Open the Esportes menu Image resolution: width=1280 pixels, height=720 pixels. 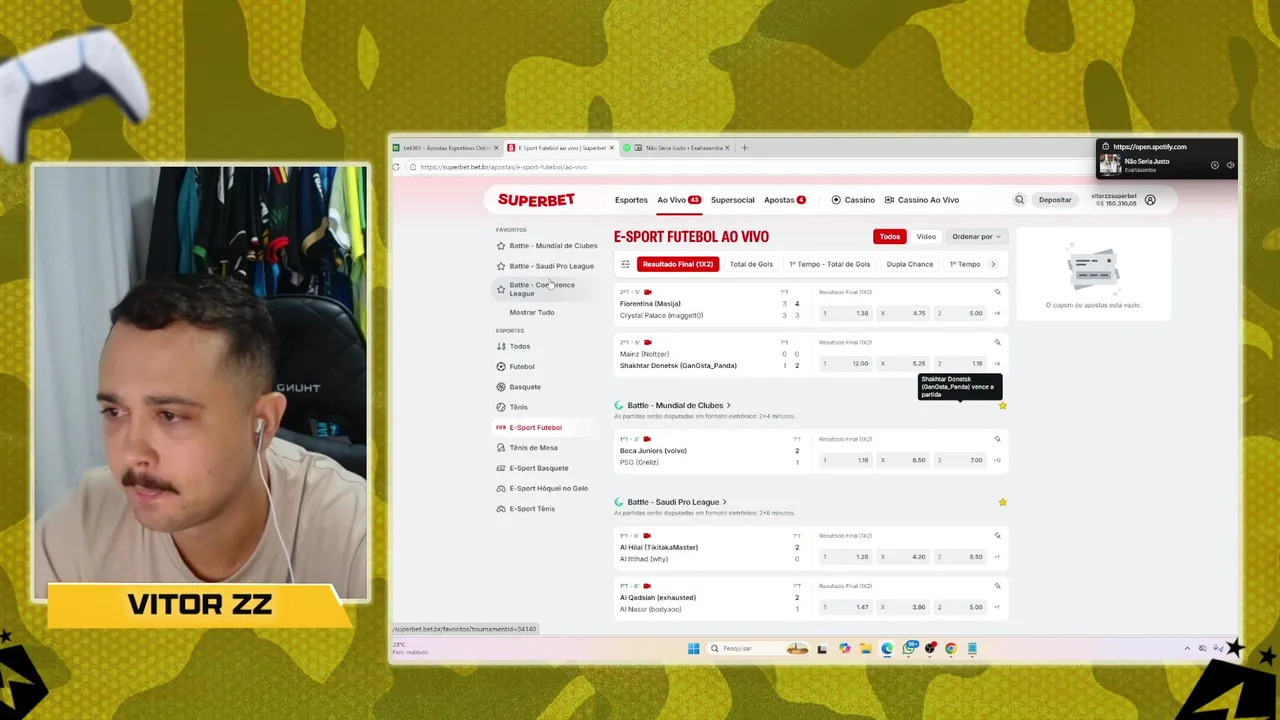tap(631, 200)
